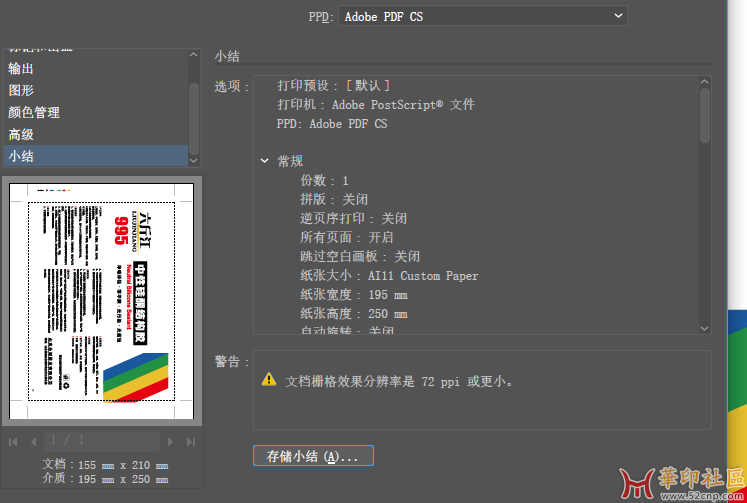The width and height of the screenshot is (747, 503).
Task: Collapse the 常规 section chevron
Action: (x=264, y=161)
